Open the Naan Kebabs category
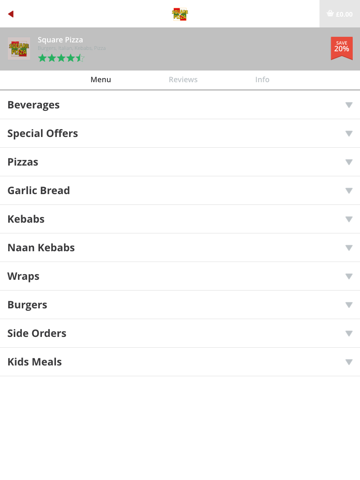 tap(180, 248)
